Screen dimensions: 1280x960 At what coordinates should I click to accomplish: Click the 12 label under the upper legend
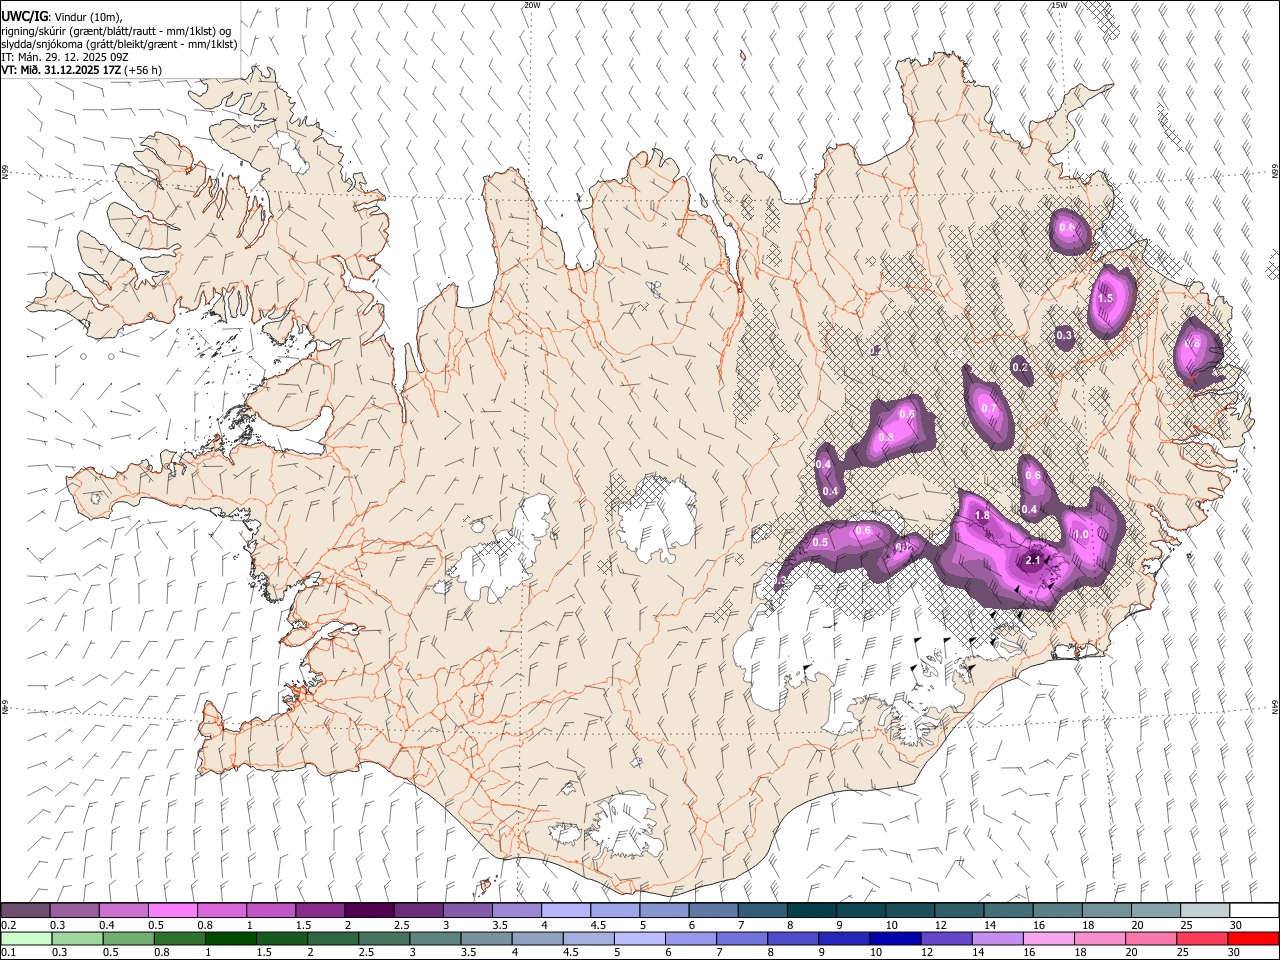tap(942, 925)
